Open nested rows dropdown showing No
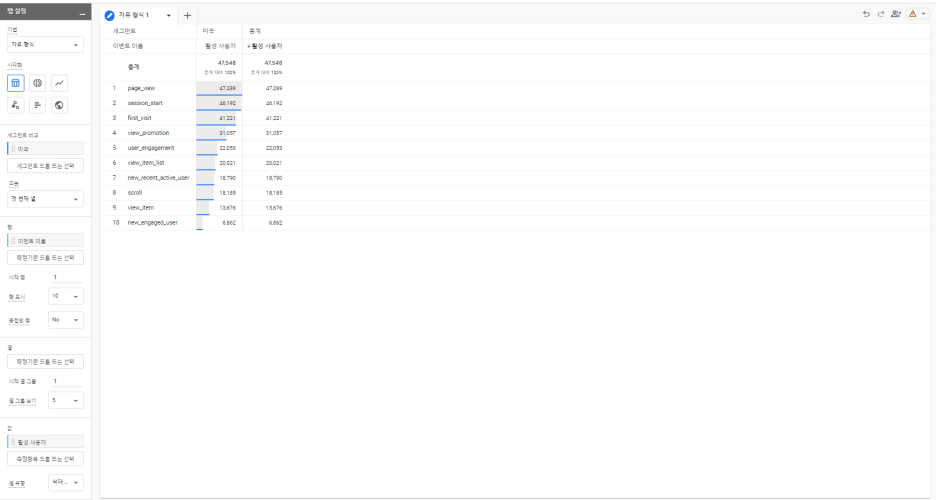 (66, 320)
